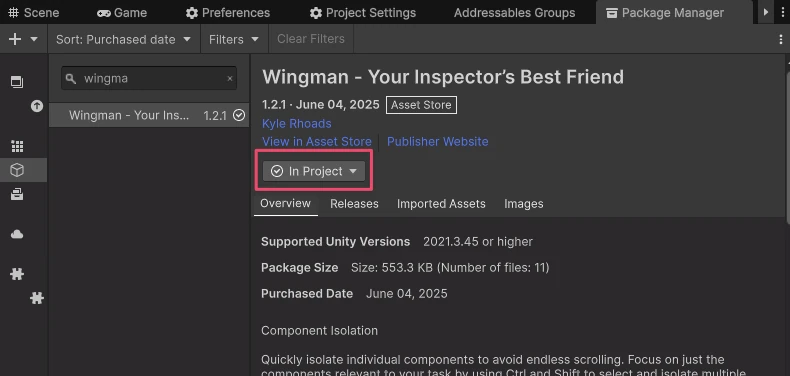The image size is (790, 376).
Task: Open the Filters dropdown
Action: 234,39
